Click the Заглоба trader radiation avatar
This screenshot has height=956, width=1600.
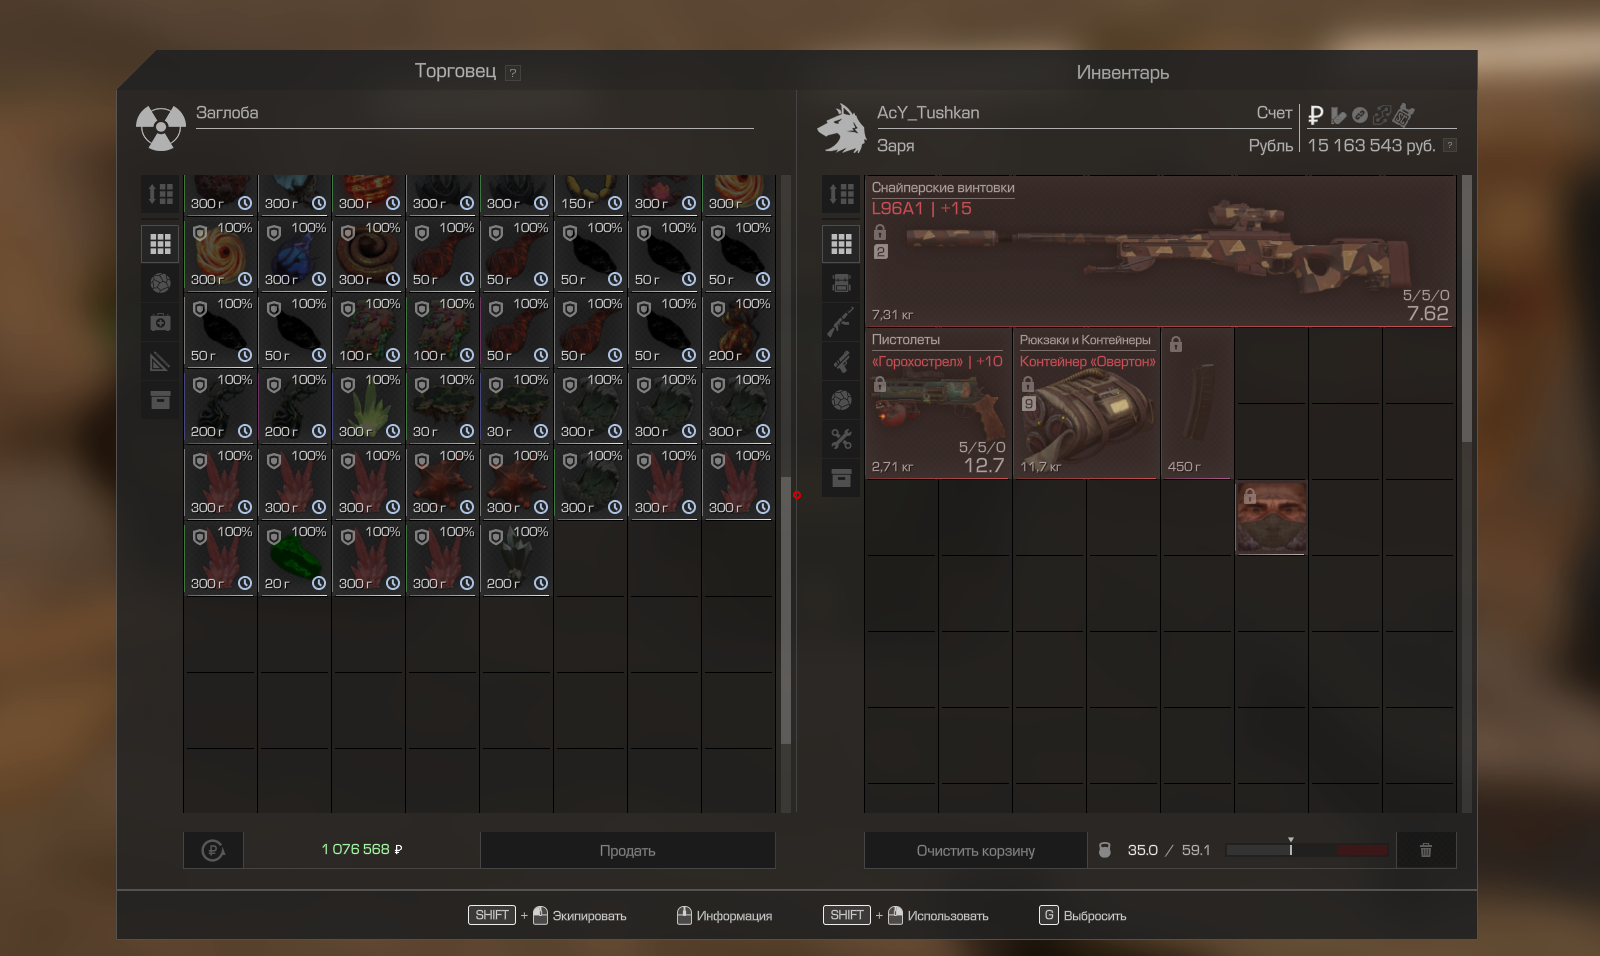point(161,128)
